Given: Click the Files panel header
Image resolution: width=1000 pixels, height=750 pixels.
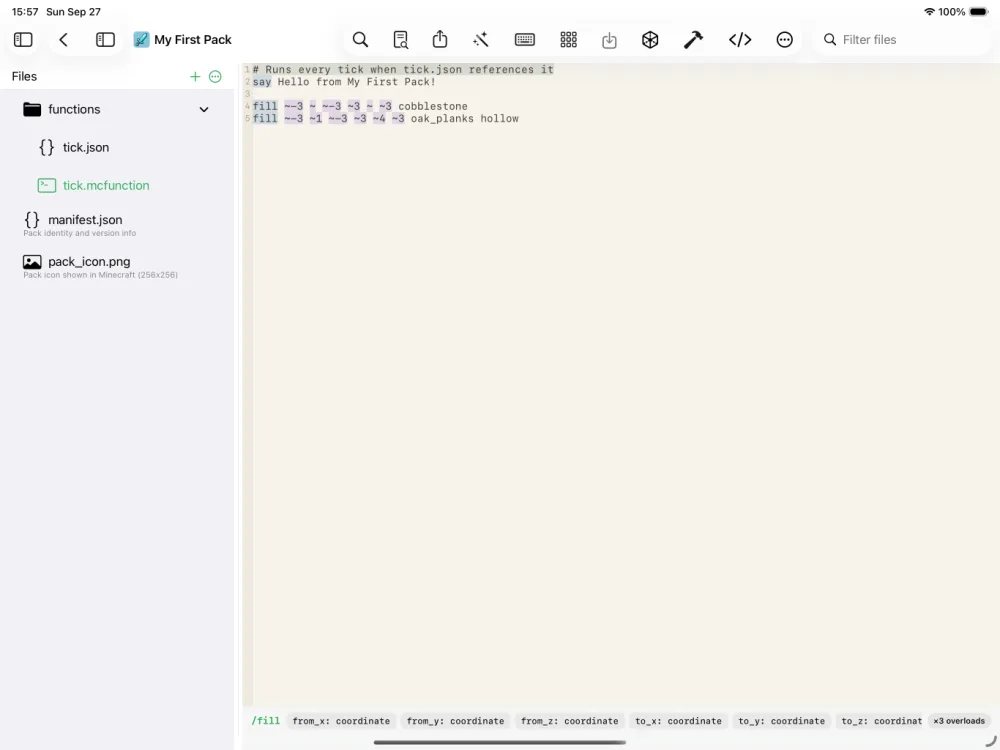Looking at the screenshot, I should coord(24,77).
